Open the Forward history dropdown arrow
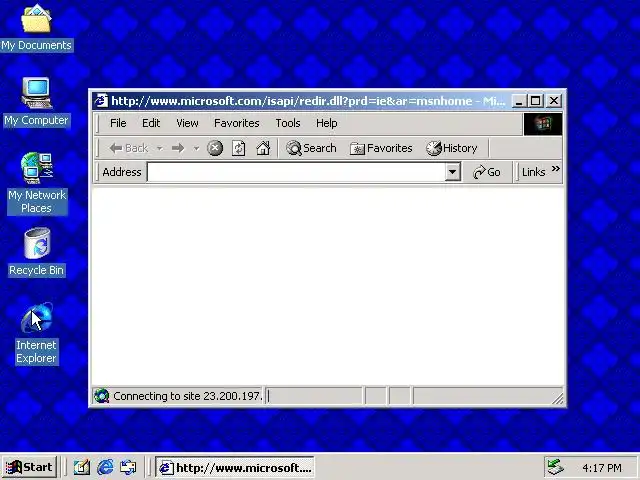This screenshot has height=480, width=640. click(196, 148)
